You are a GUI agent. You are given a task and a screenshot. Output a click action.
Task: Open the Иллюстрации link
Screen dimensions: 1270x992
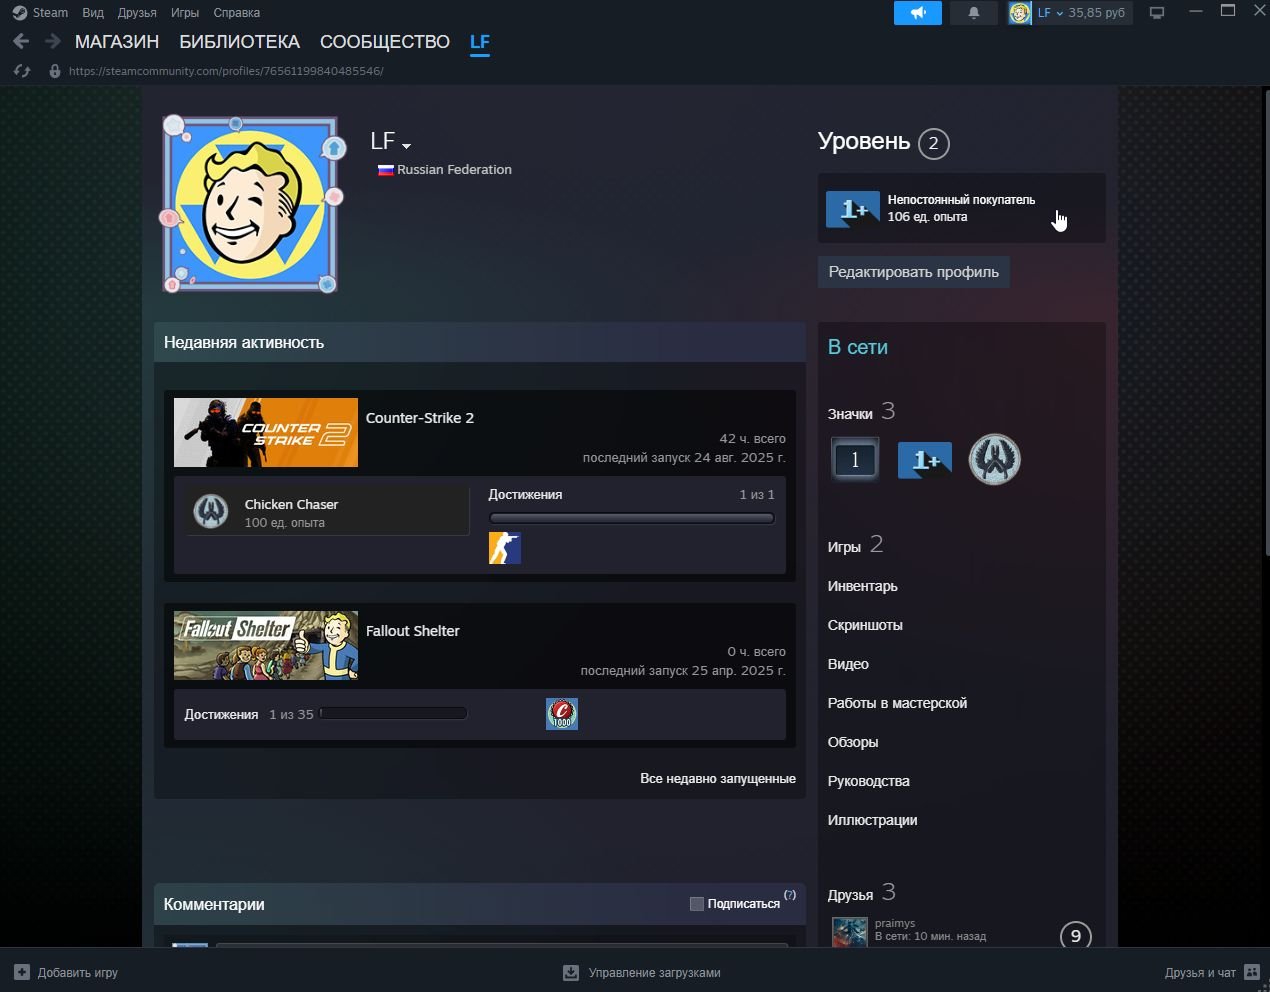(872, 820)
